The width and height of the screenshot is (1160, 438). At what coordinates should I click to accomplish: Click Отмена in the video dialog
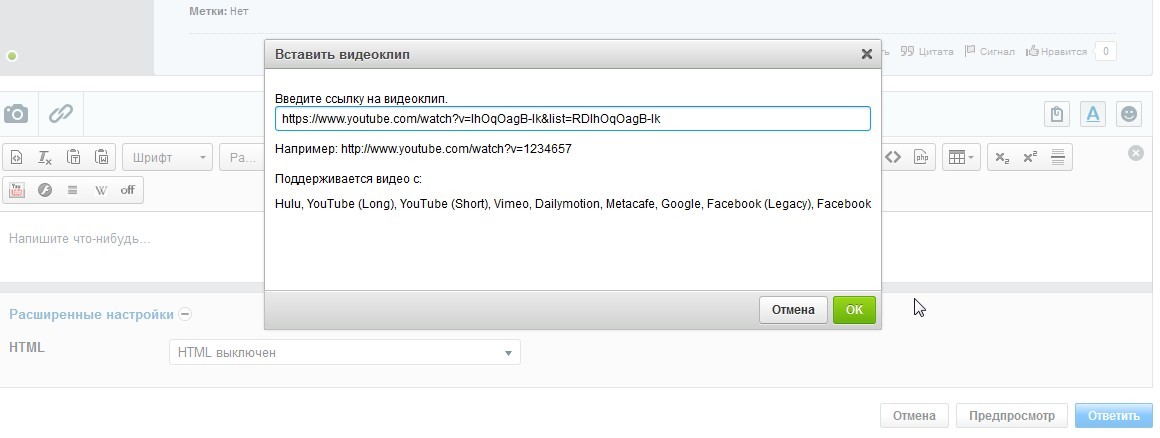click(793, 310)
